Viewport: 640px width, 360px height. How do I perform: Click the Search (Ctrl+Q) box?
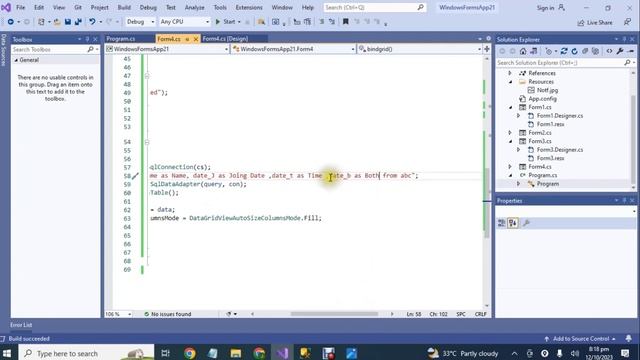pyautogui.click(x=374, y=7)
